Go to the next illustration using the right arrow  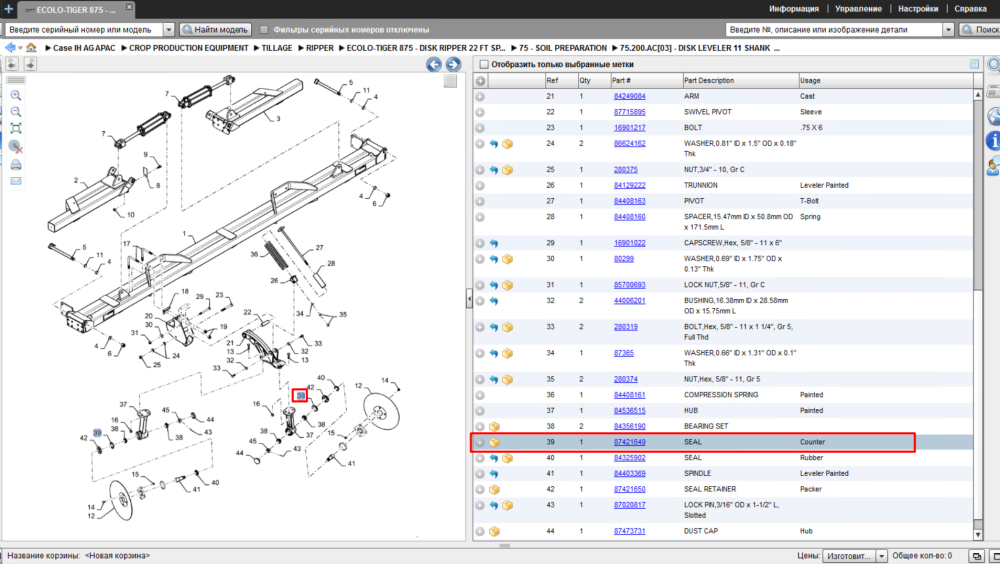(x=453, y=64)
